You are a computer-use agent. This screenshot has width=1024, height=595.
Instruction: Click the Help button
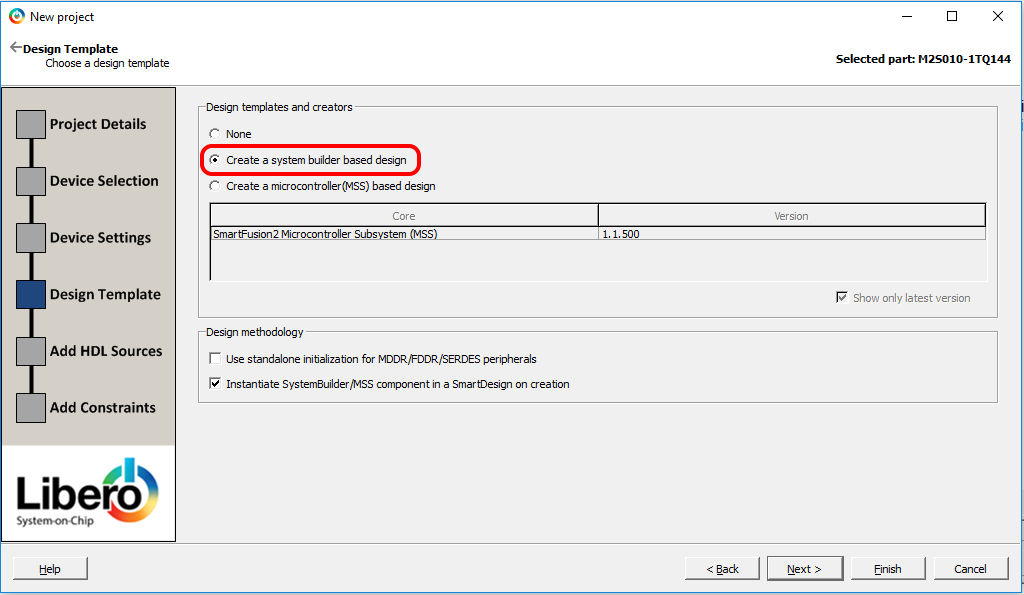(x=50, y=569)
